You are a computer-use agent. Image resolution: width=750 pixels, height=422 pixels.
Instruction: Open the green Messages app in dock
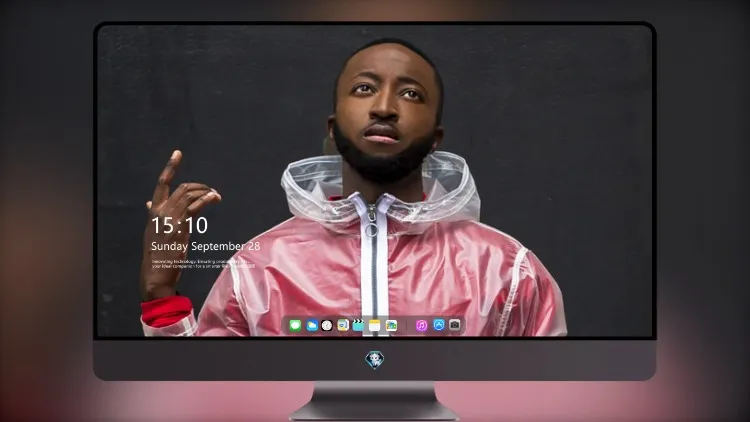pos(295,326)
